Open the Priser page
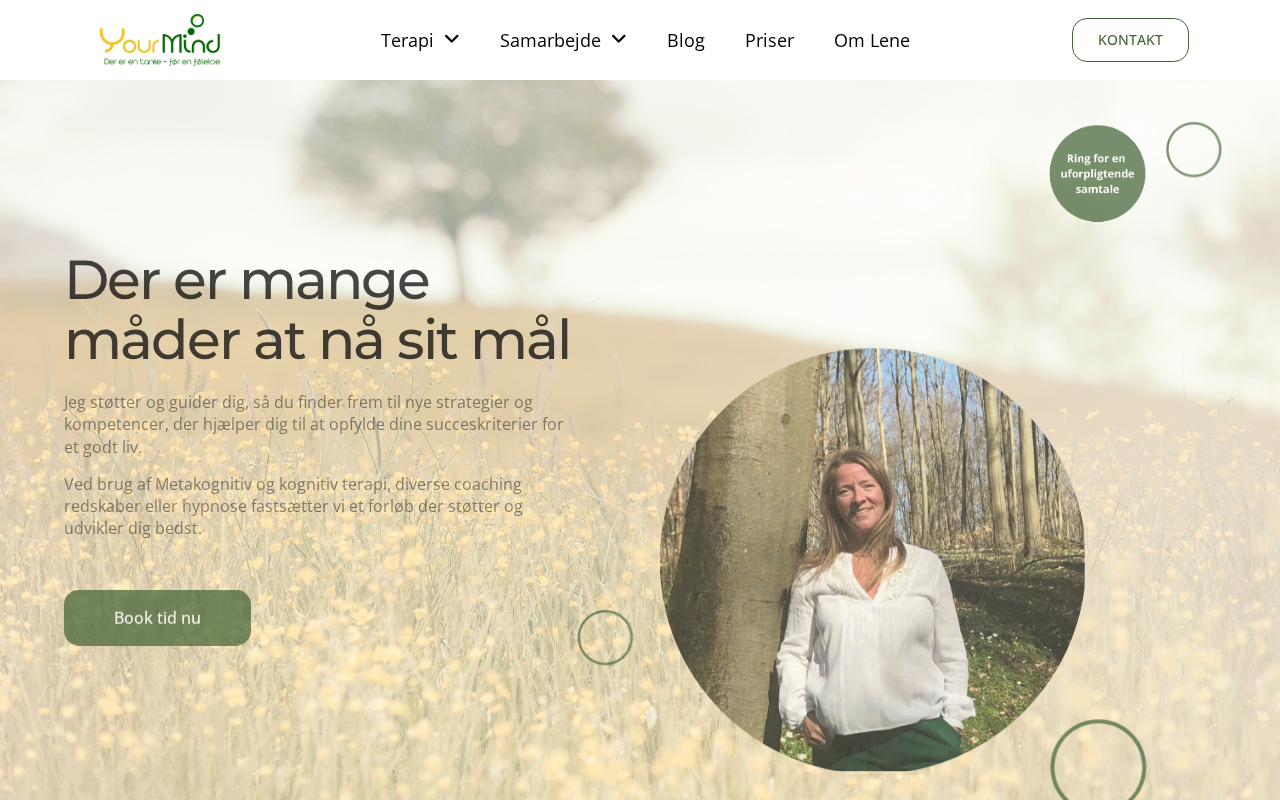The width and height of the screenshot is (1280, 800). [769, 40]
